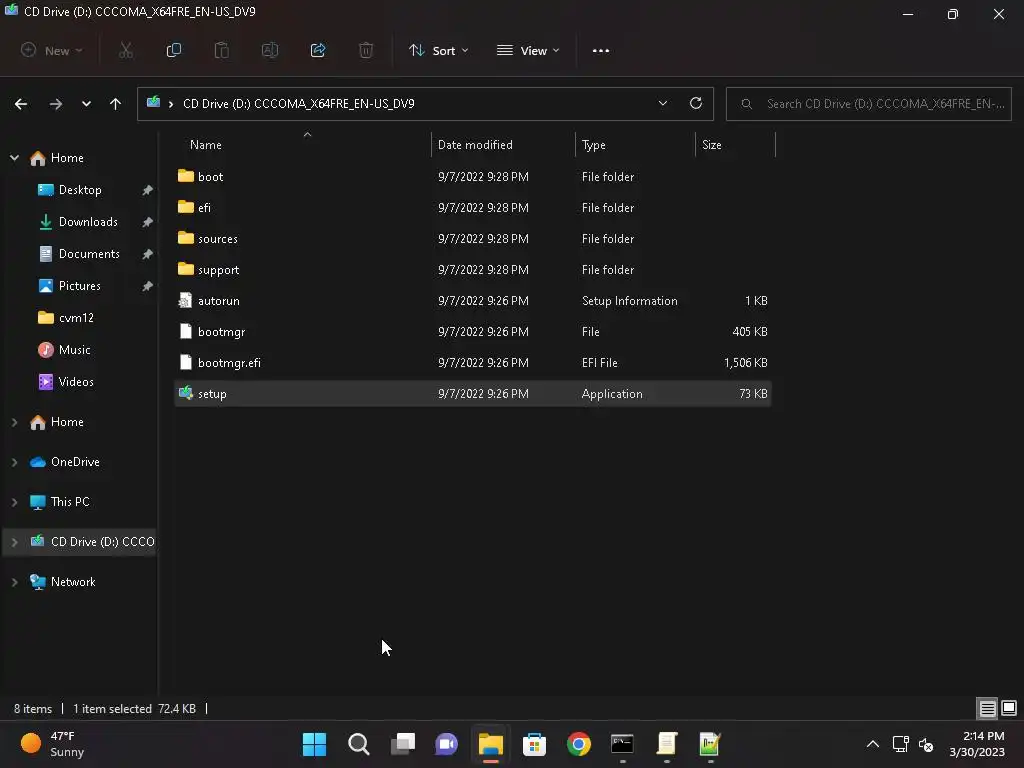The width and height of the screenshot is (1024, 768).
Task: Open Desktop in the sidebar
Action: [80, 189]
